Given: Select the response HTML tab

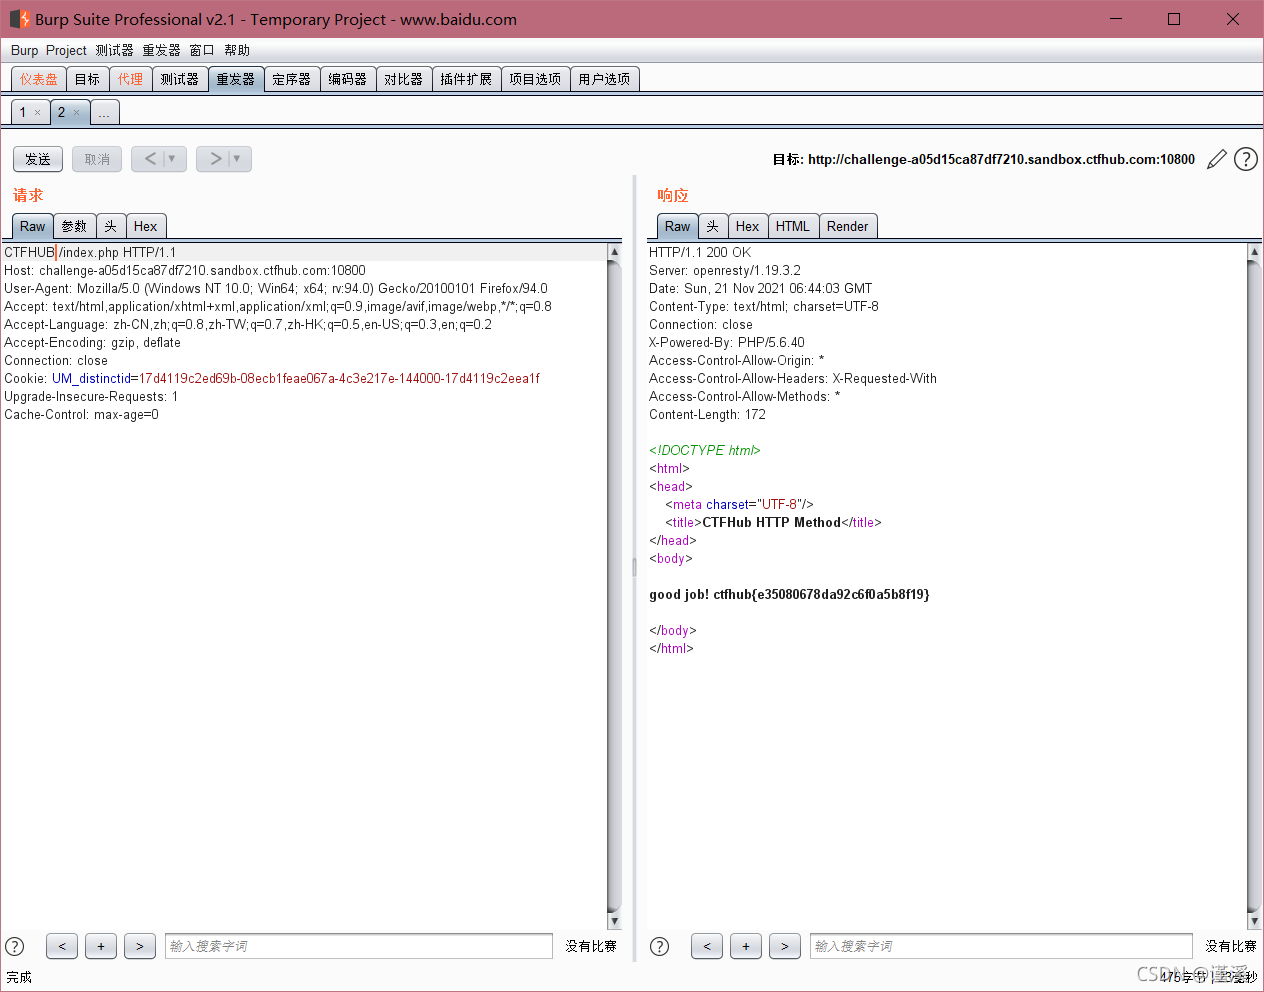Looking at the screenshot, I should (793, 226).
